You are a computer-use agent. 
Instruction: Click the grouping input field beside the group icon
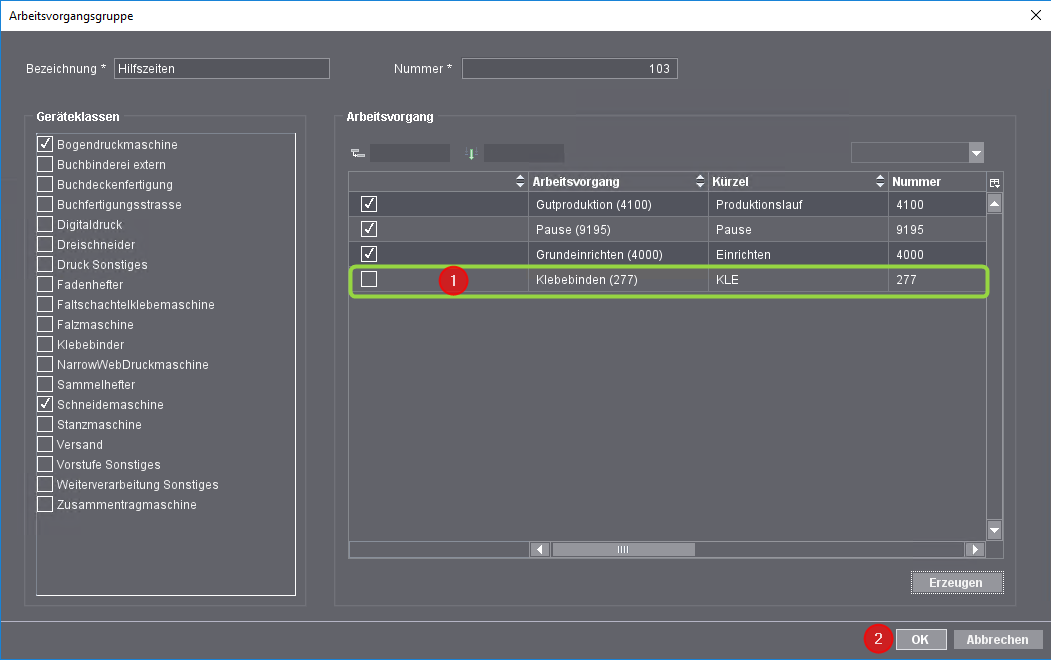point(410,153)
